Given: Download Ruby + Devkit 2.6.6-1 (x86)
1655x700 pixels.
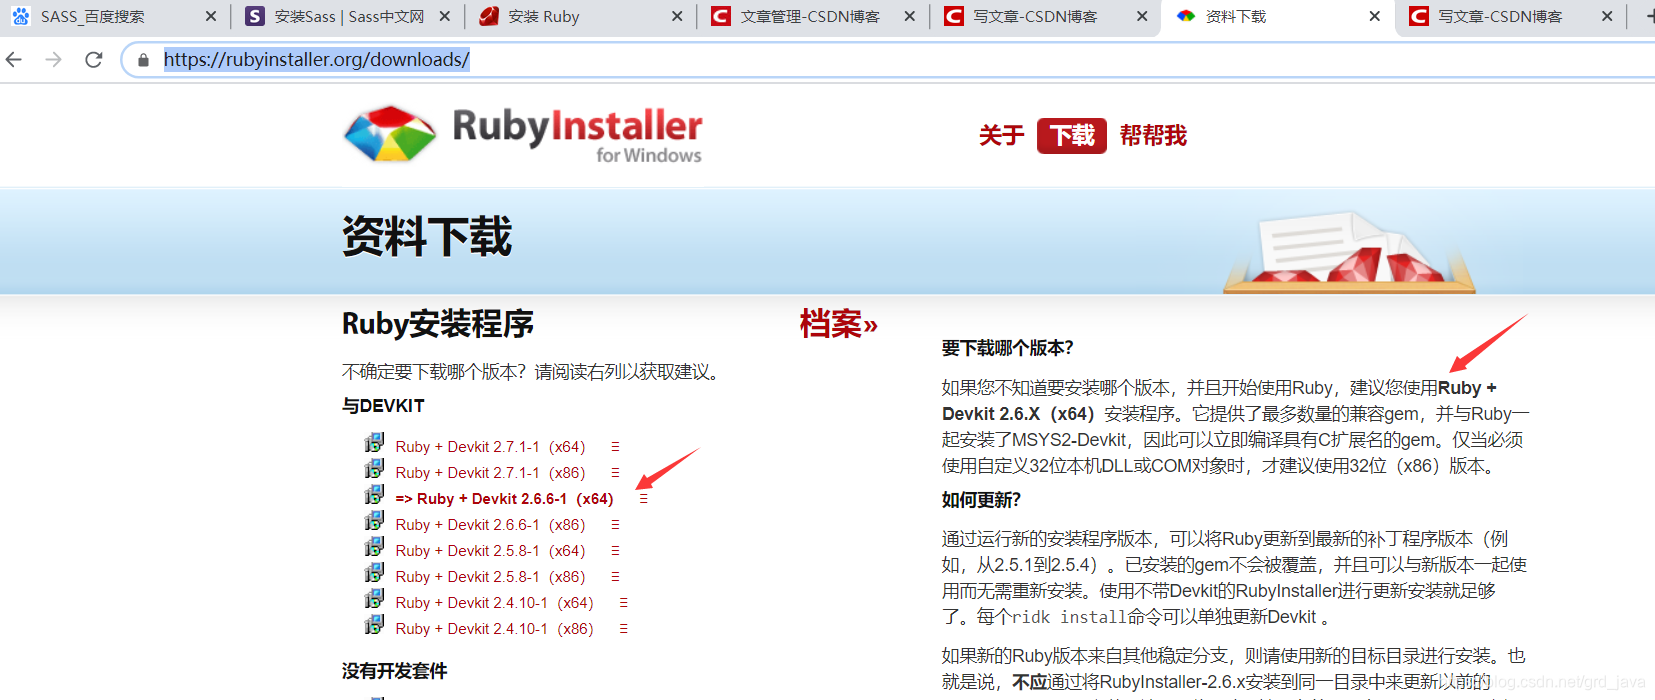Looking at the screenshot, I should pyautogui.click(x=490, y=525).
